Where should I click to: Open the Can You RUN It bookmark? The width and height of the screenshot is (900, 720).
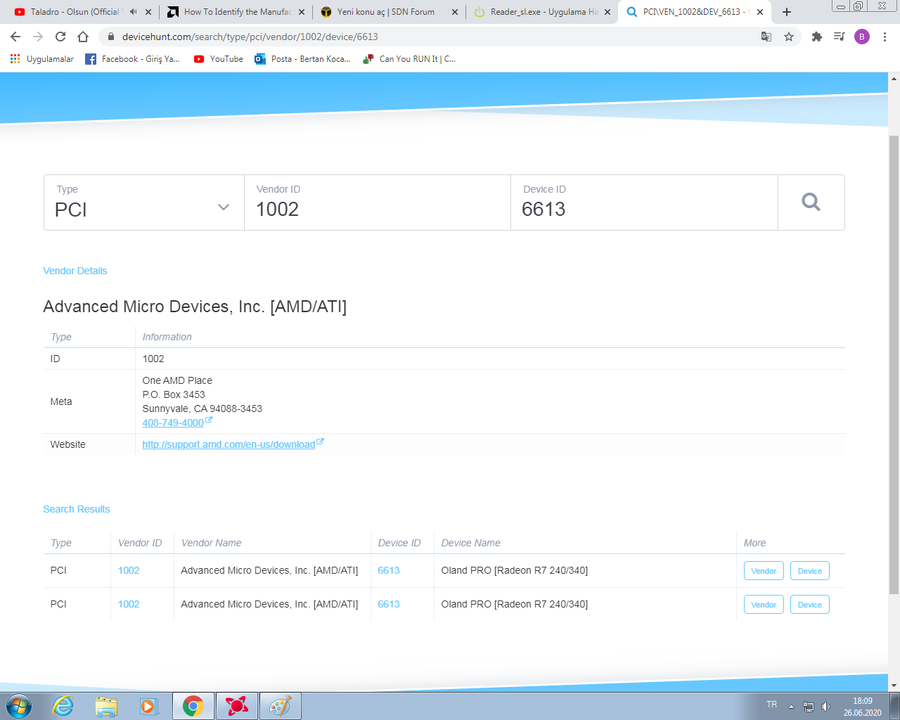point(409,59)
